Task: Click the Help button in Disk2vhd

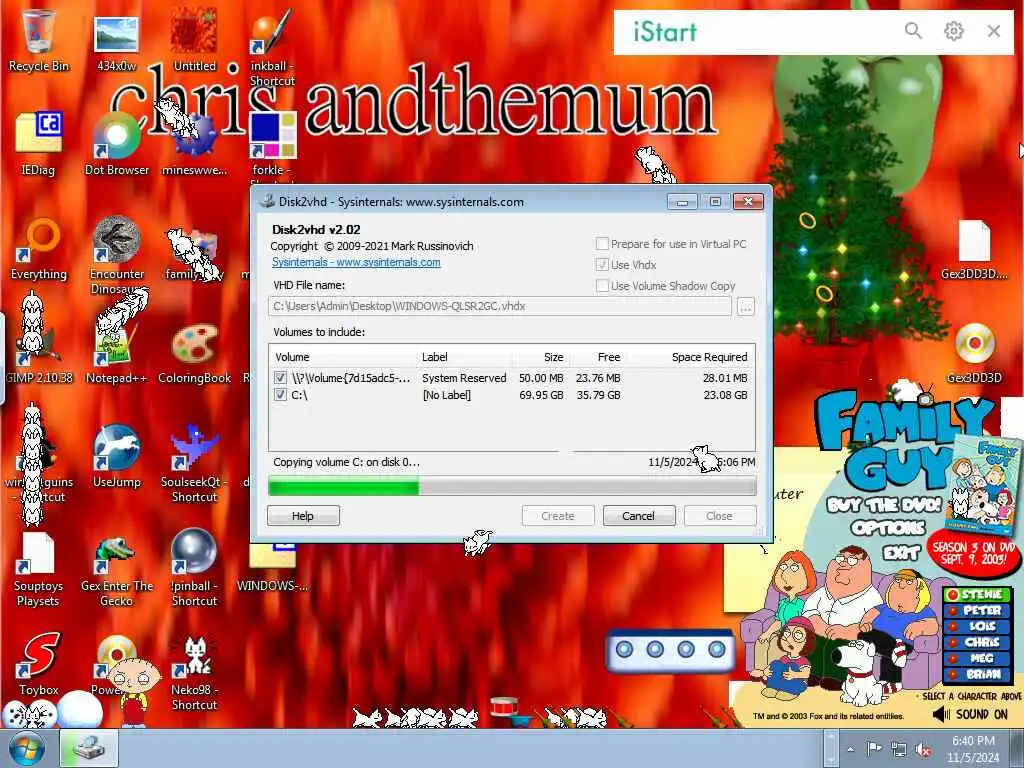Action: (x=303, y=515)
